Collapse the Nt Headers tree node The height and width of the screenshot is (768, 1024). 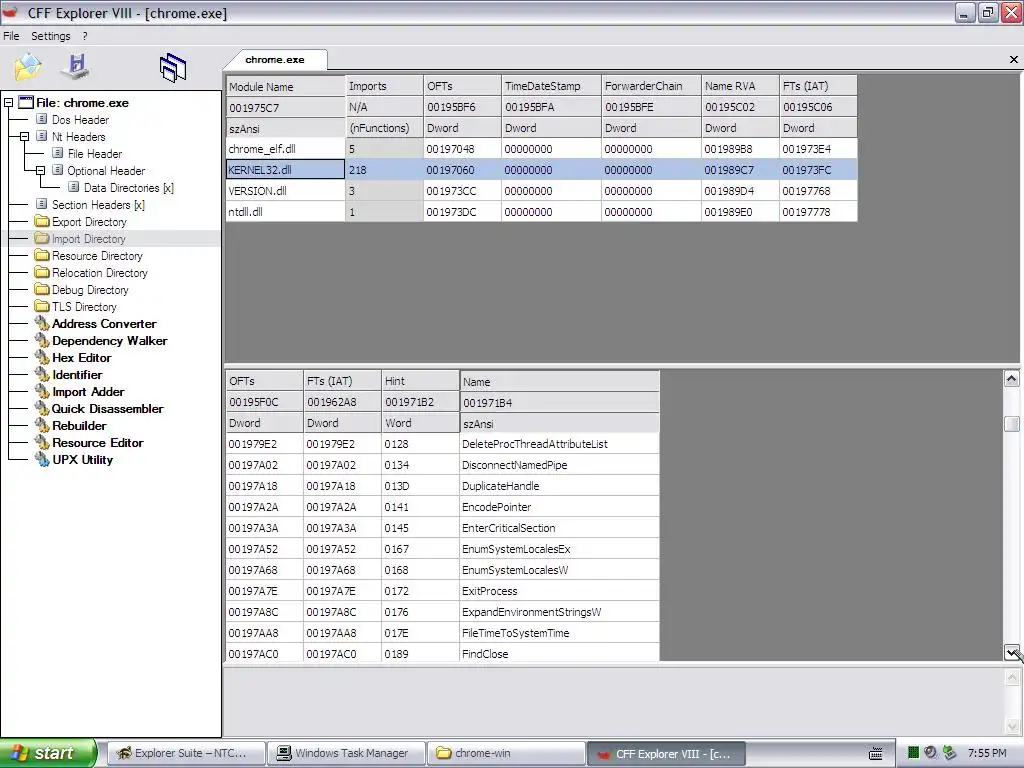24,136
